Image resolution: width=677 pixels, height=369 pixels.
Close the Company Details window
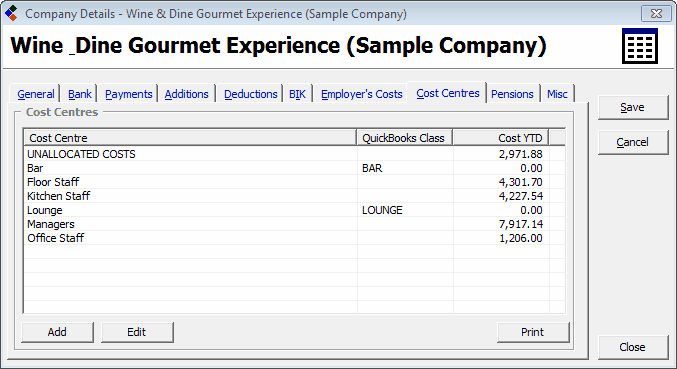coord(656,13)
